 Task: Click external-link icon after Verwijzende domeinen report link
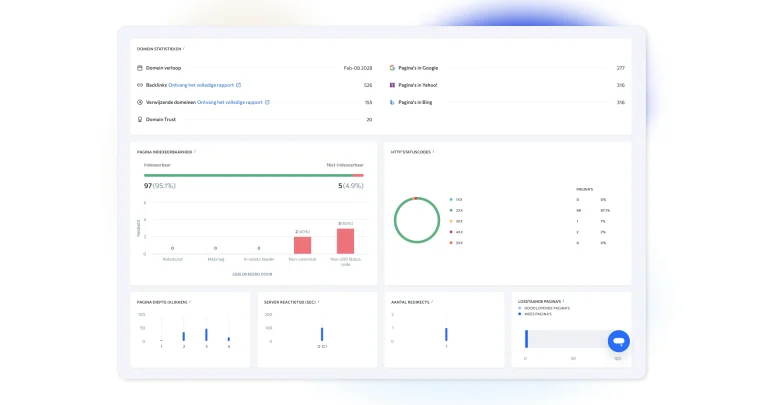267,102
